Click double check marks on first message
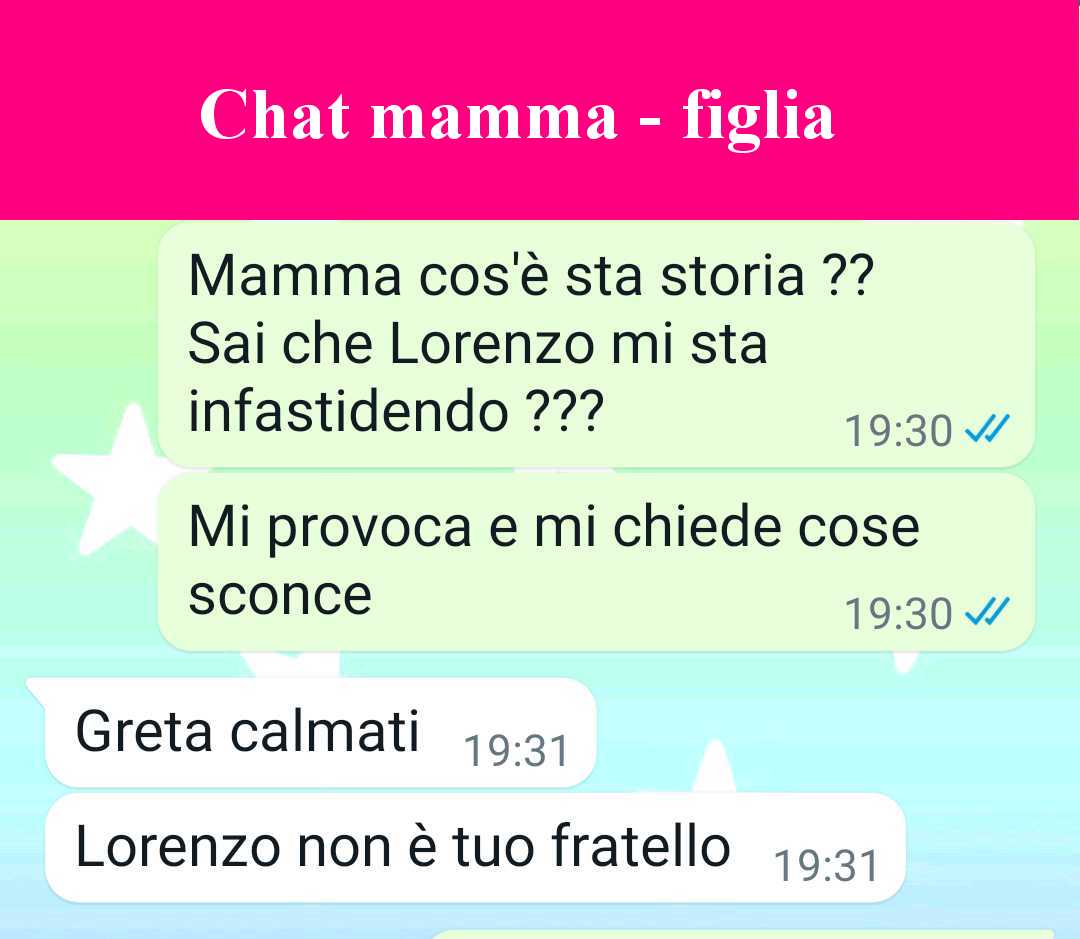The width and height of the screenshot is (1080, 939). coord(986,429)
